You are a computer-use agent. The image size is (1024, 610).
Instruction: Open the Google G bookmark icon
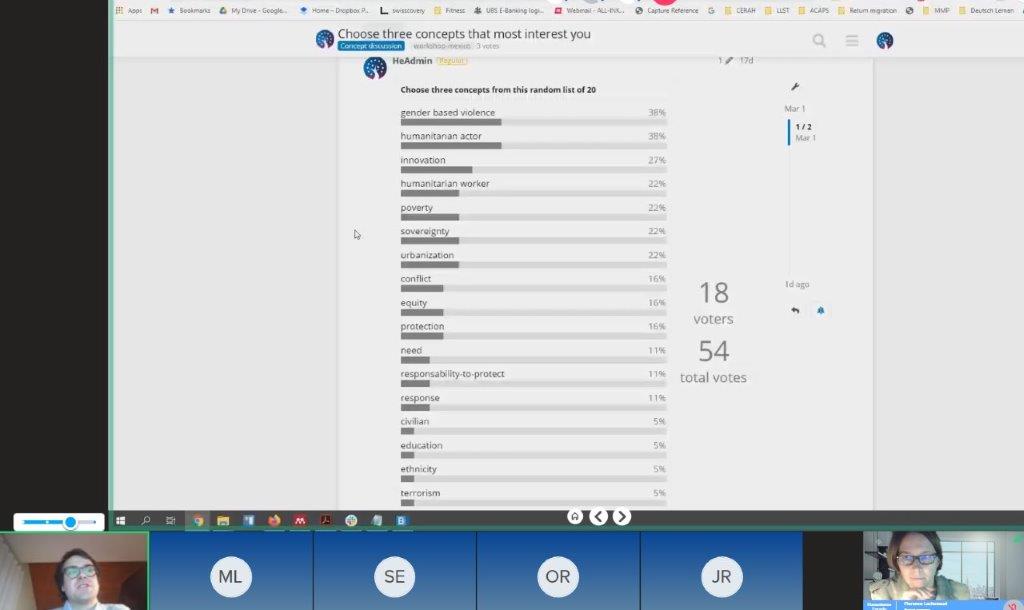click(711, 10)
